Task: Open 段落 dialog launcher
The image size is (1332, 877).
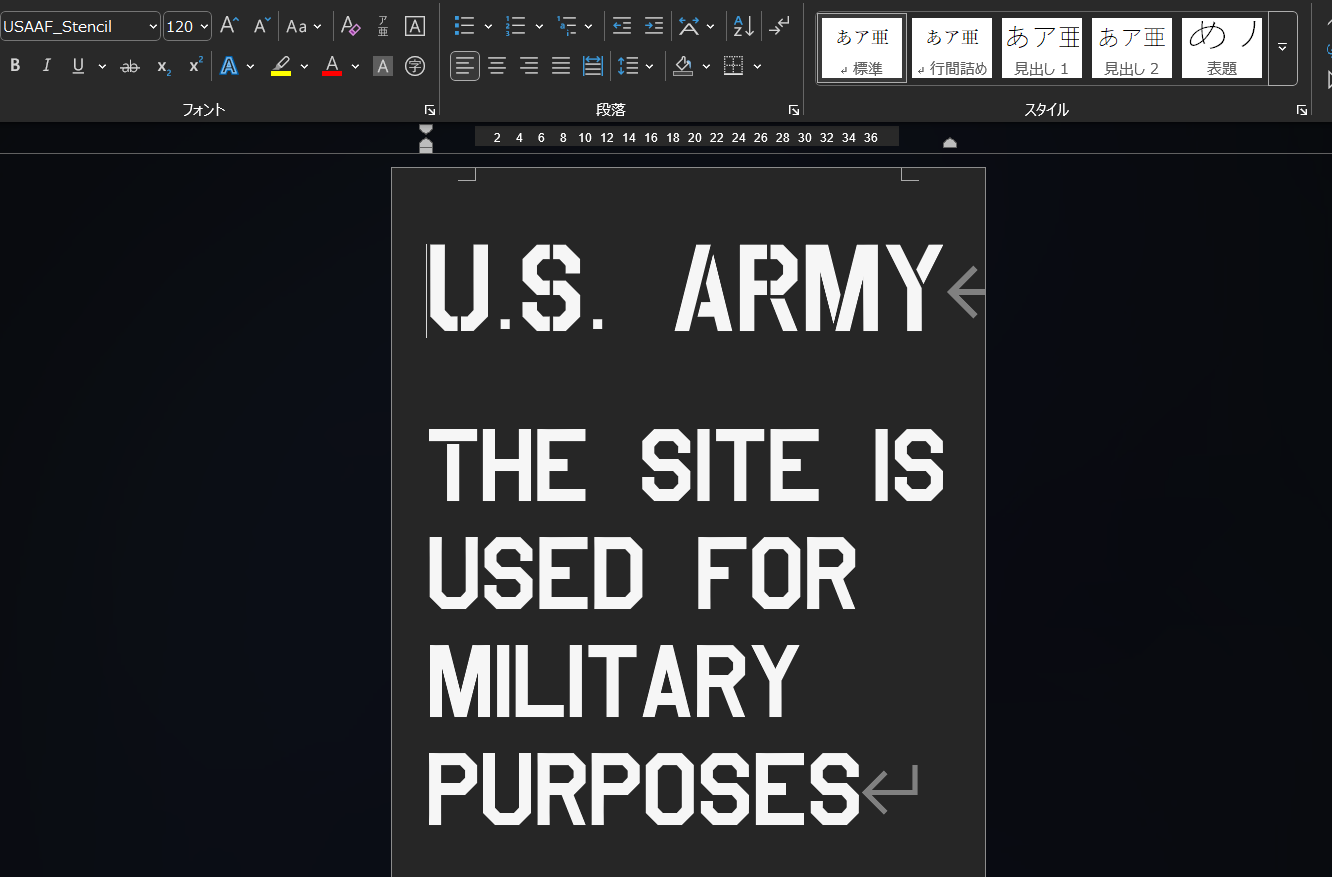Action: tap(794, 110)
